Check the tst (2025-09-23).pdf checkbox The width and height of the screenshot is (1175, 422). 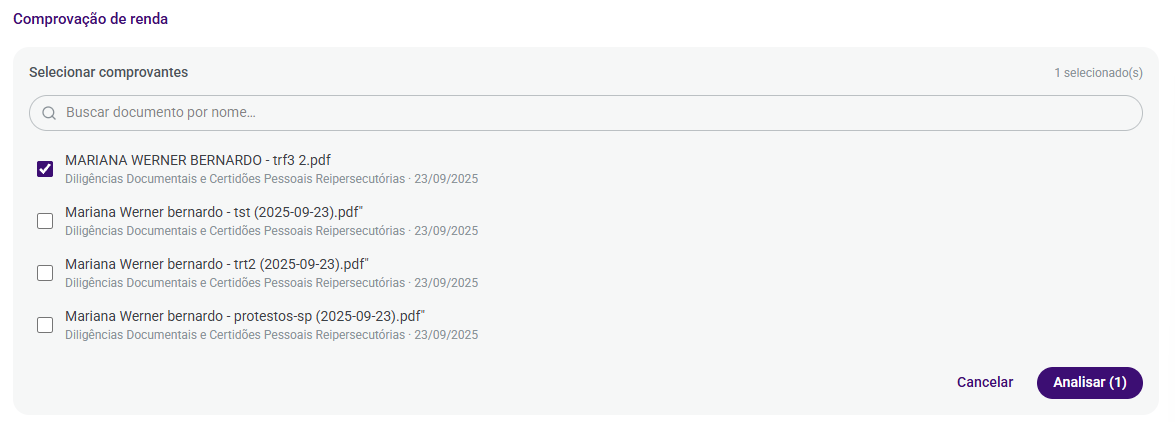coord(45,220)
